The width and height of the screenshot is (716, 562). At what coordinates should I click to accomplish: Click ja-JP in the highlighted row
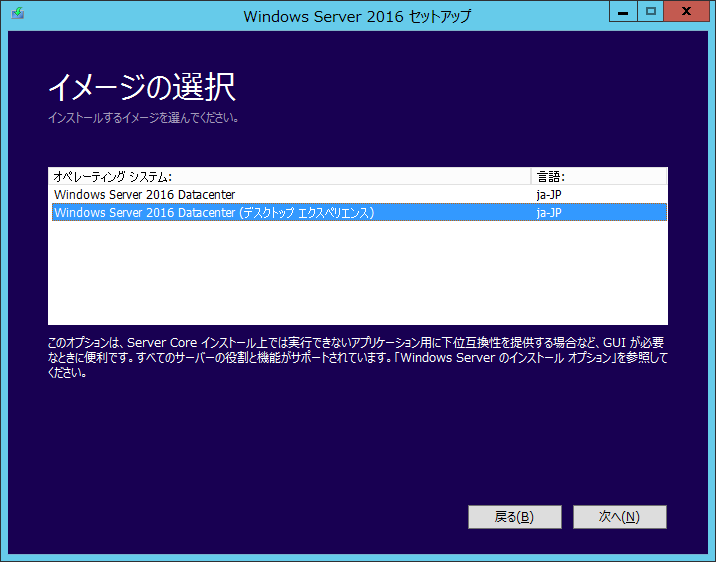(549, 213)
